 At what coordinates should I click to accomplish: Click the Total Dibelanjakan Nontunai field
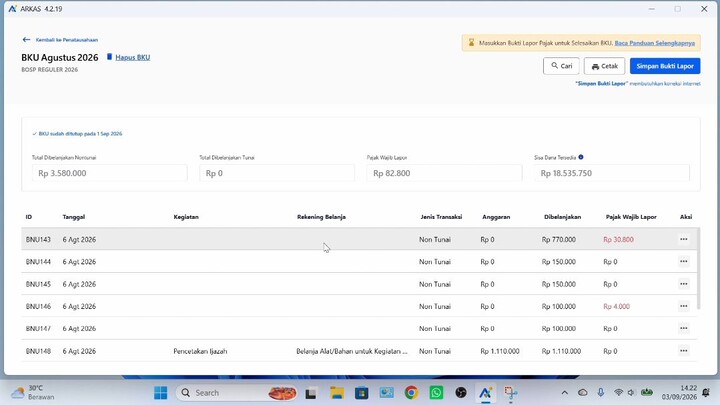click(x=109, y=173)
